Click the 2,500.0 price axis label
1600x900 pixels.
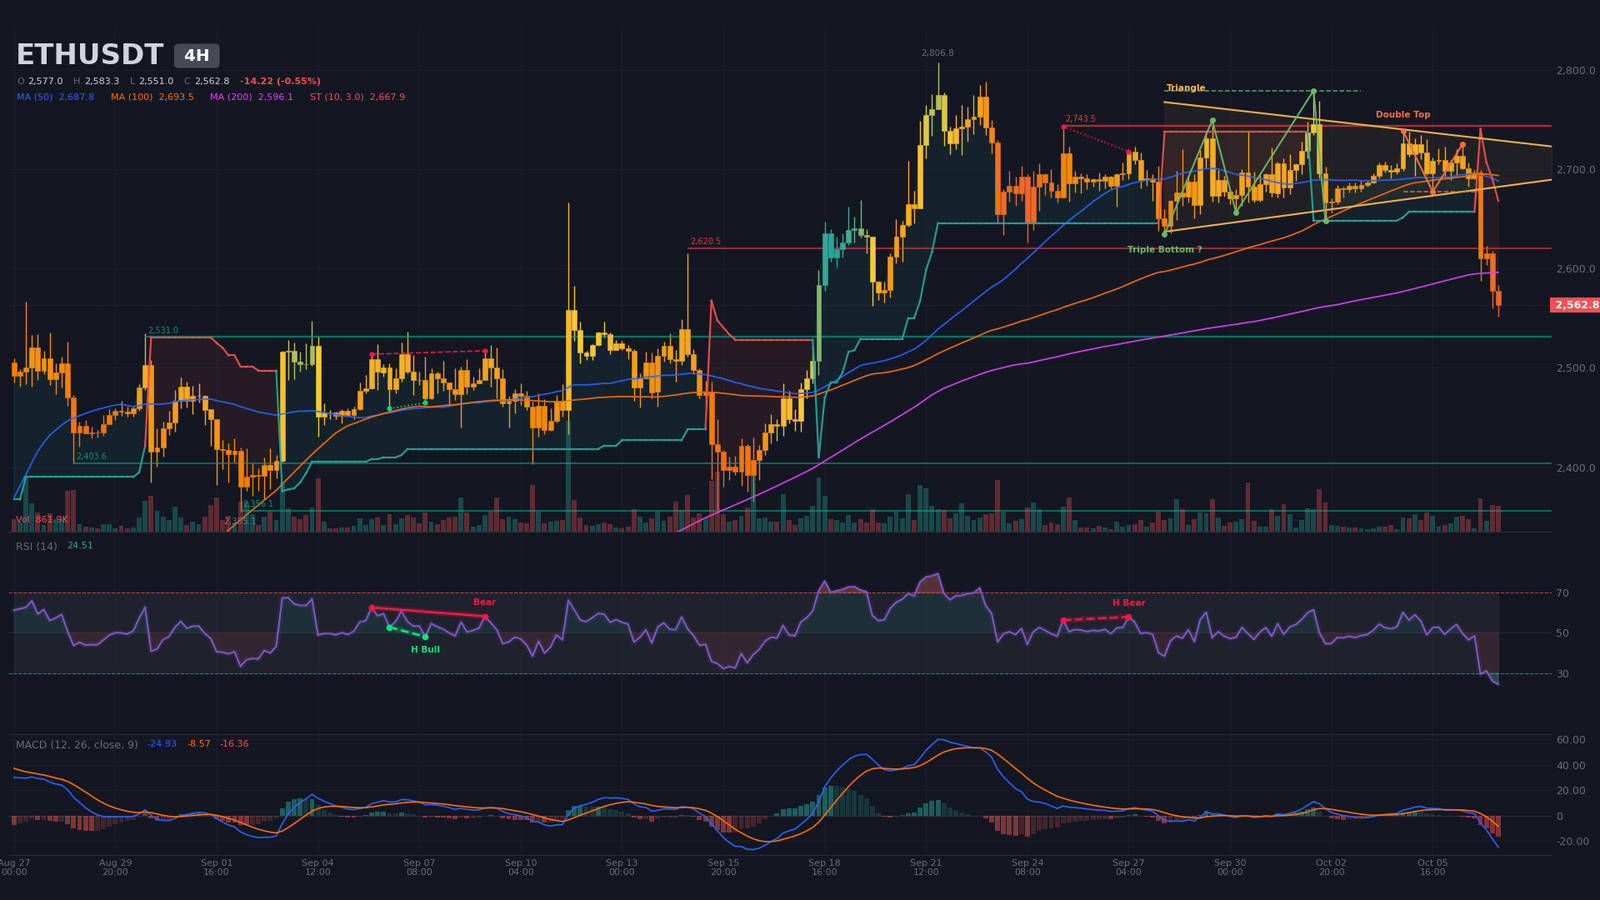coord(1575,369)
